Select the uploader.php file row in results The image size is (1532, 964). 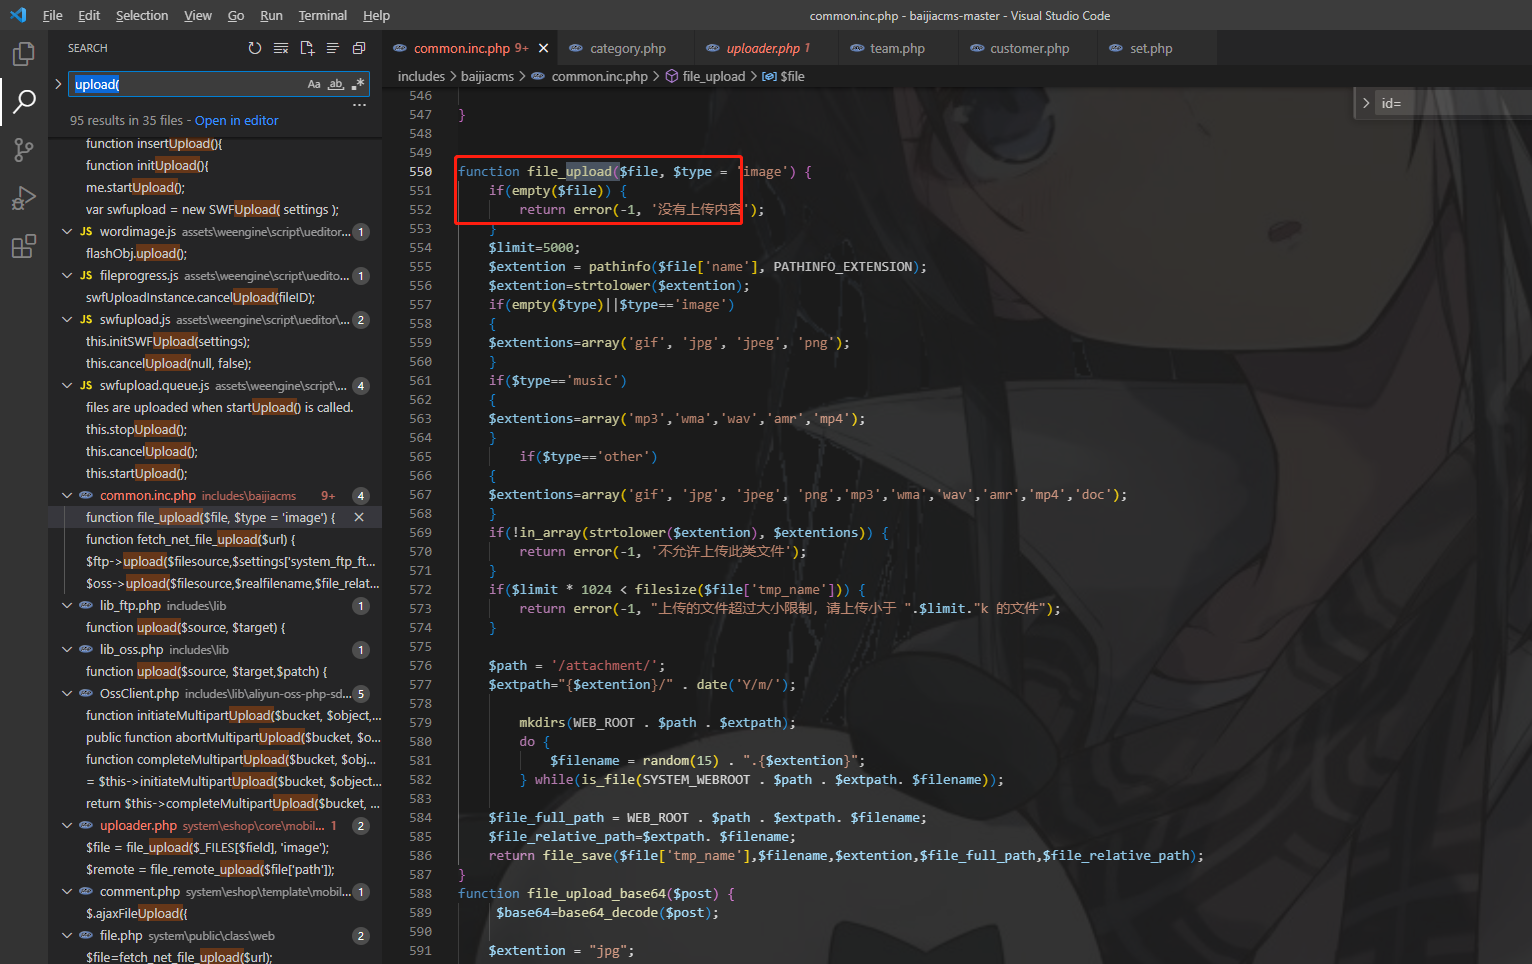[x=215, y=826]
